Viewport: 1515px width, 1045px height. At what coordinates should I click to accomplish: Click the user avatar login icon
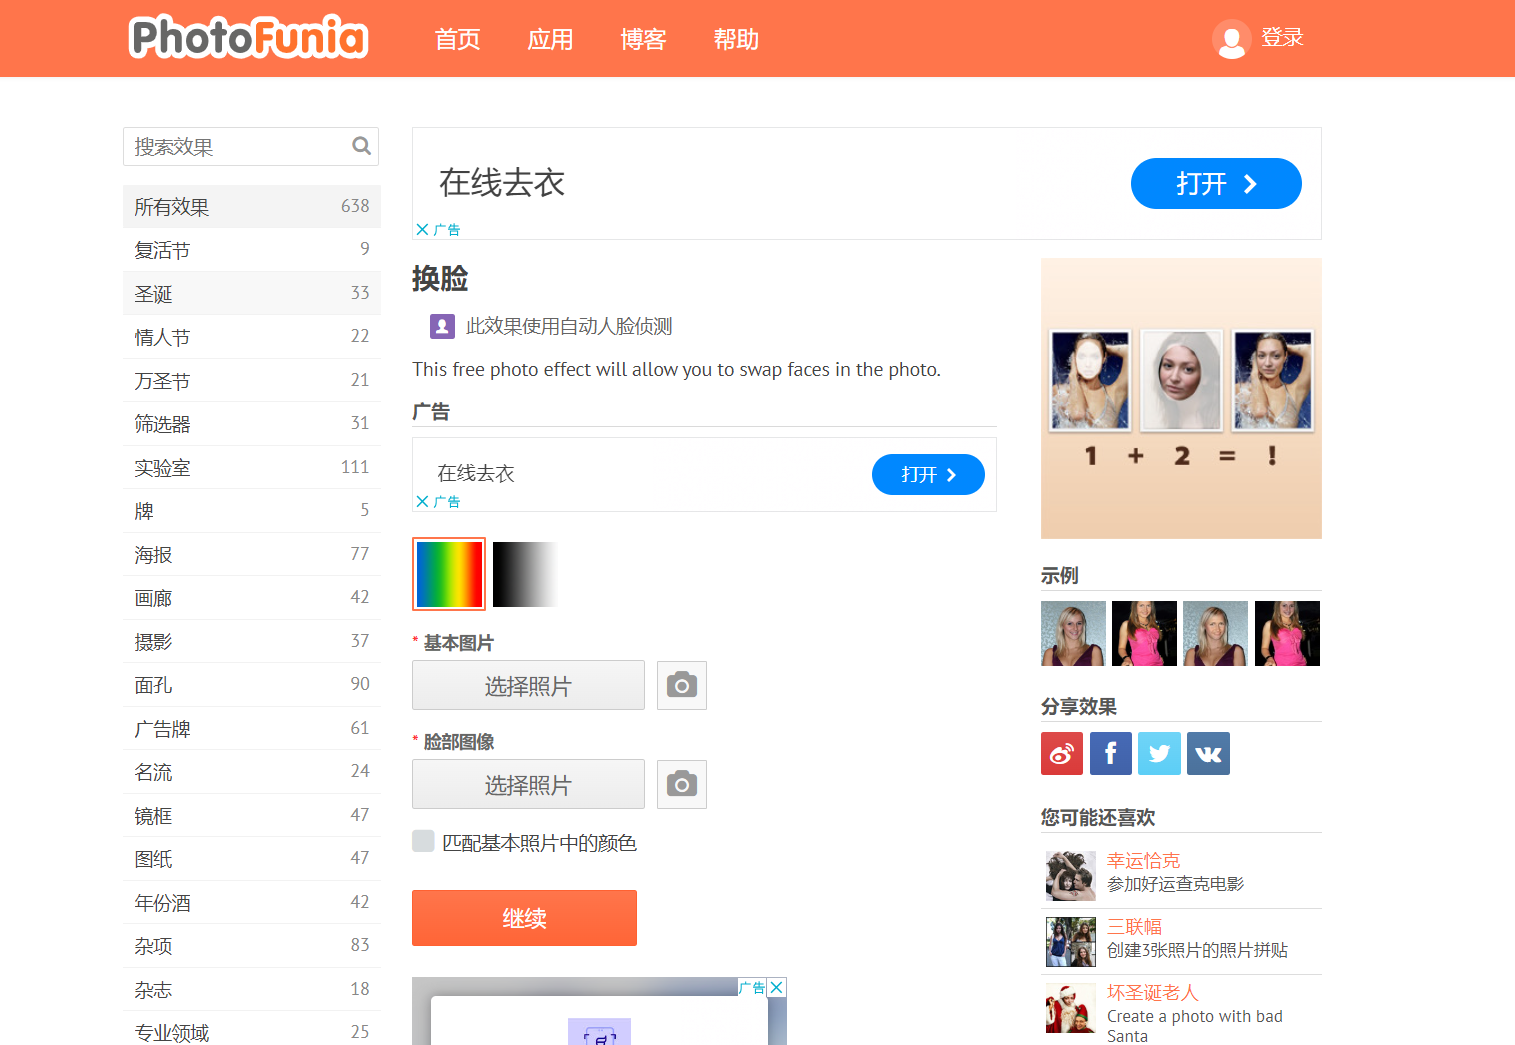coord(1231,39)
